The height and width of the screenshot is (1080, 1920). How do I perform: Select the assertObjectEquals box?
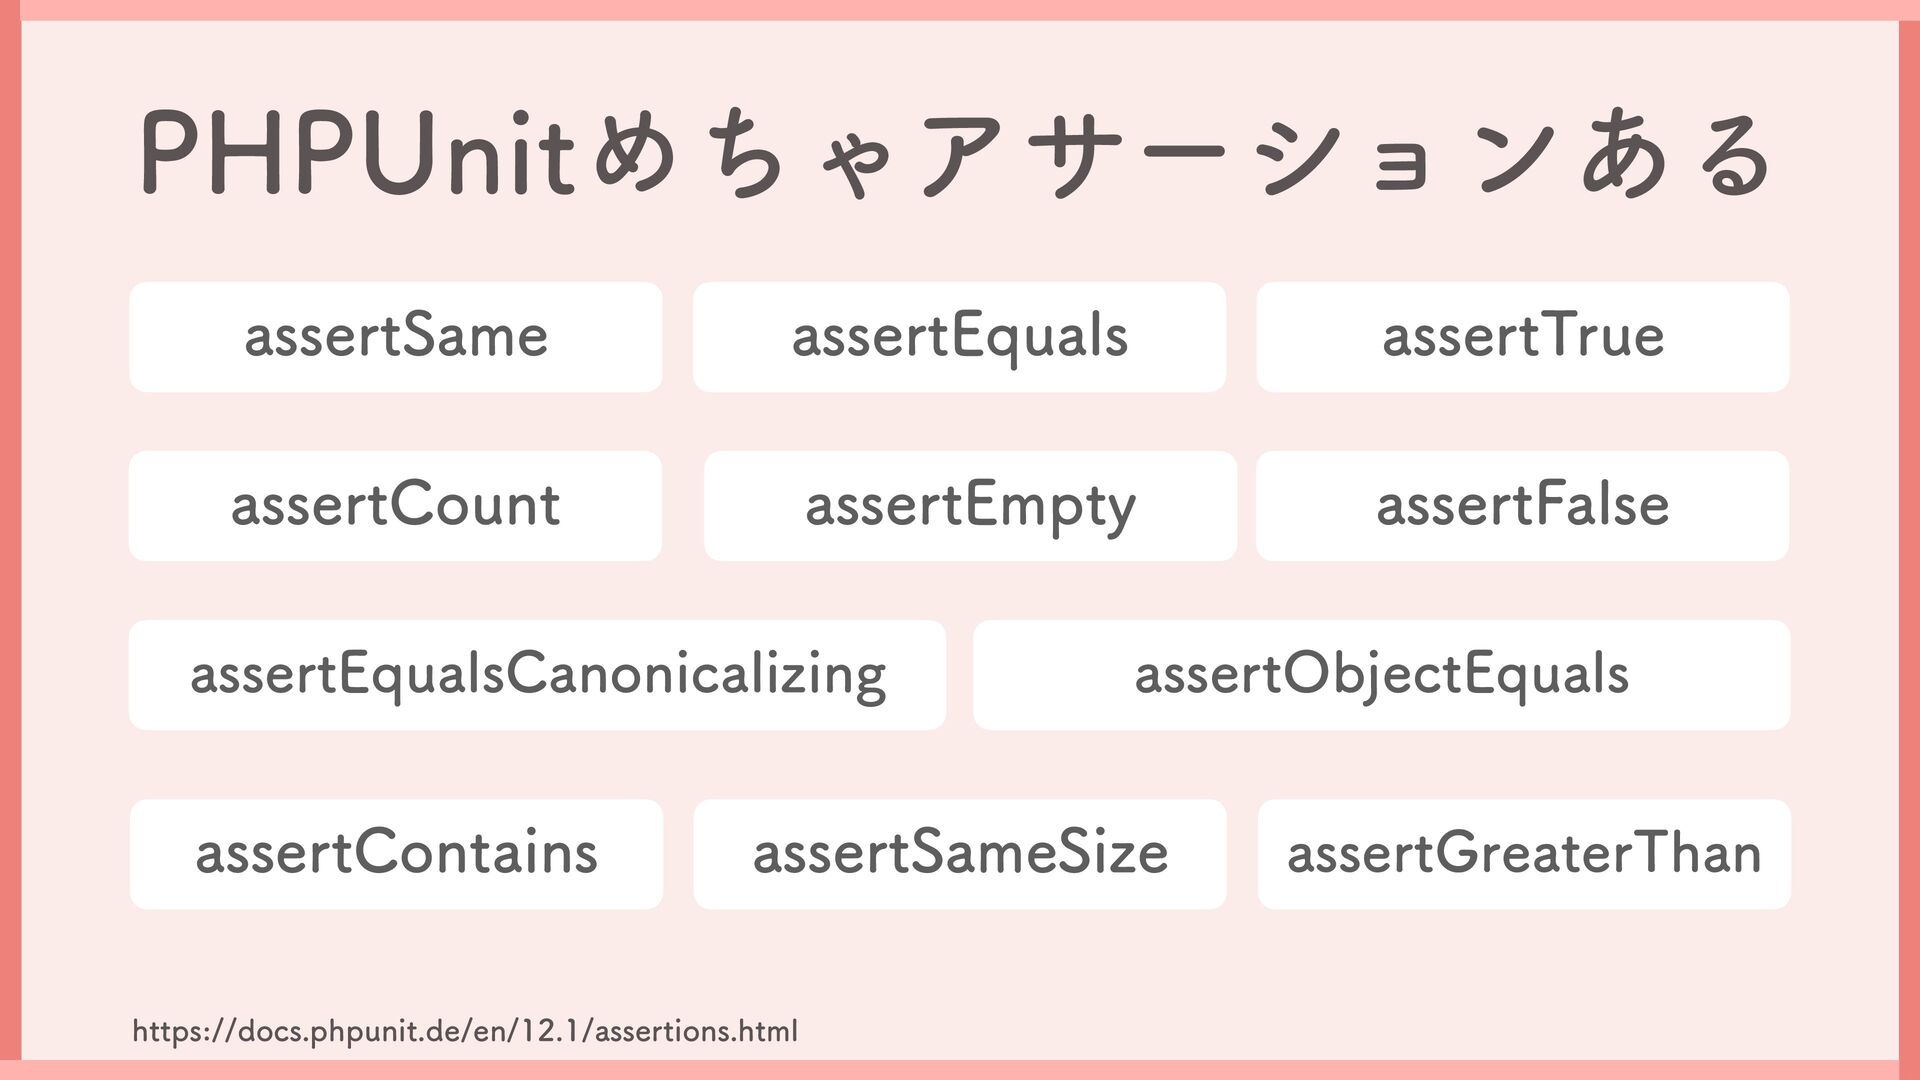1381,675
